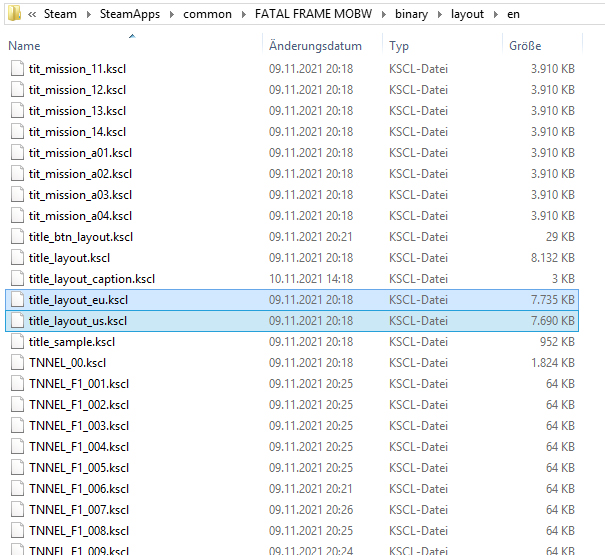Click file name title_layout_eu.kscl
The image size is (605, 555).
78,300
